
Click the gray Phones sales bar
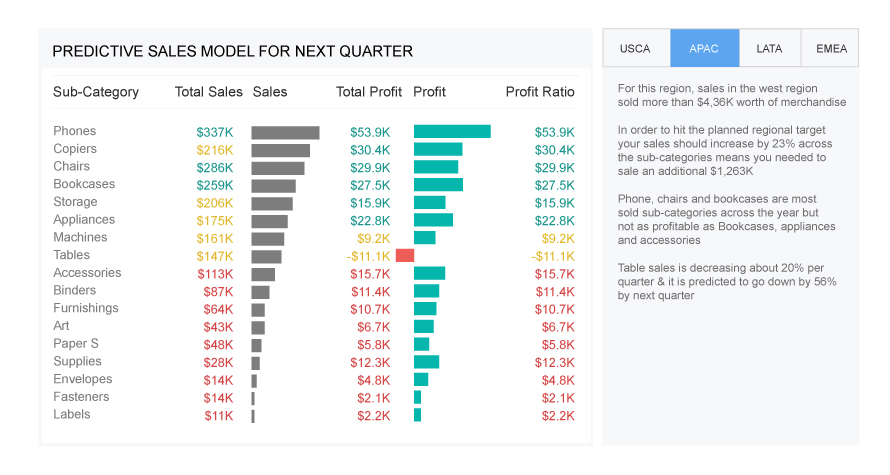pos(285,132)
